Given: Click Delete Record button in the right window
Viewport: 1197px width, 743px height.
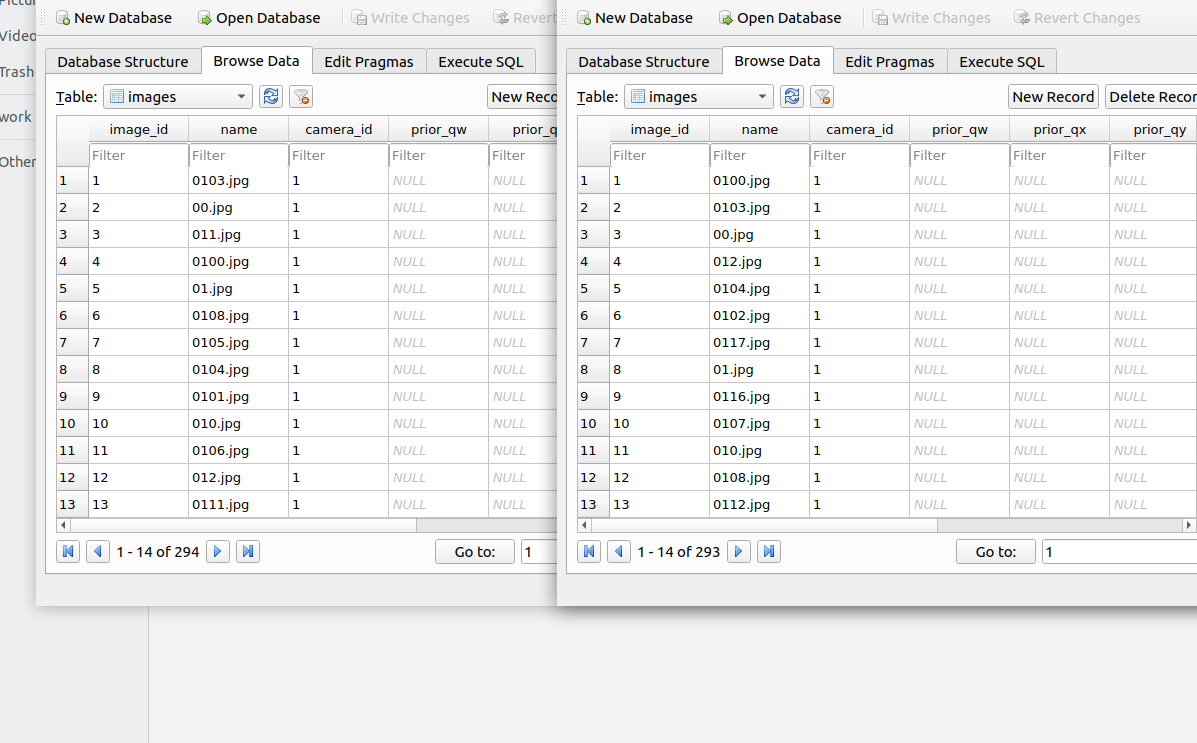Looking at the screenshot, I should coord(1151,96).
